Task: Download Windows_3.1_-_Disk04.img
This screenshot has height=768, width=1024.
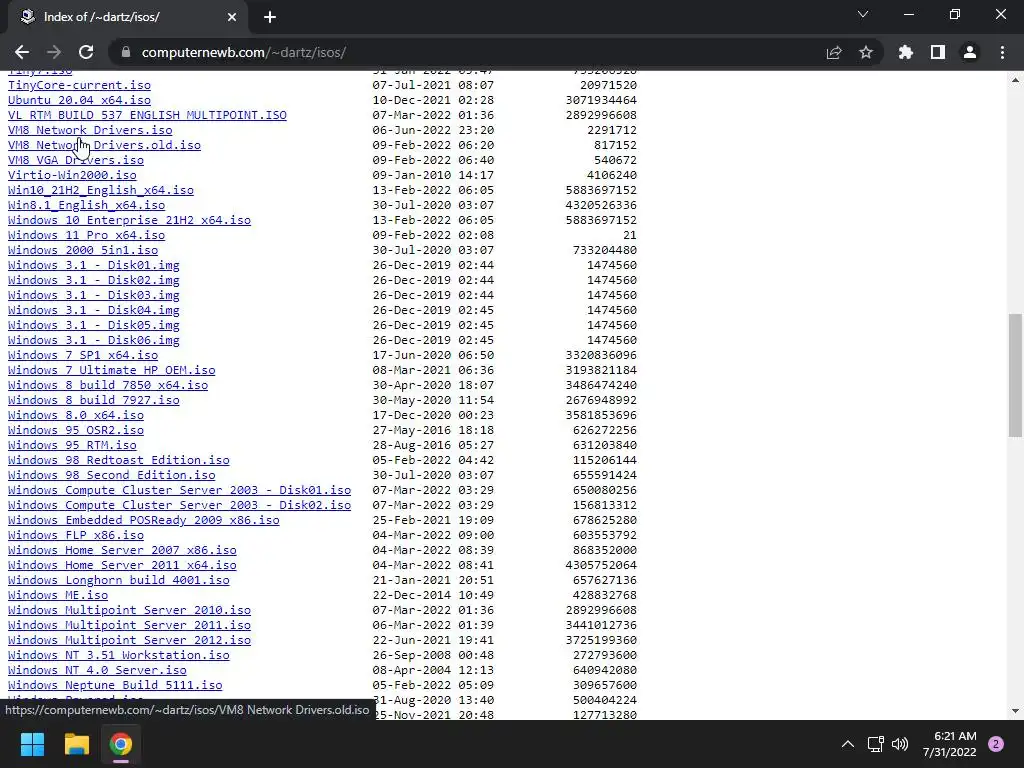Action: [93, 310]
